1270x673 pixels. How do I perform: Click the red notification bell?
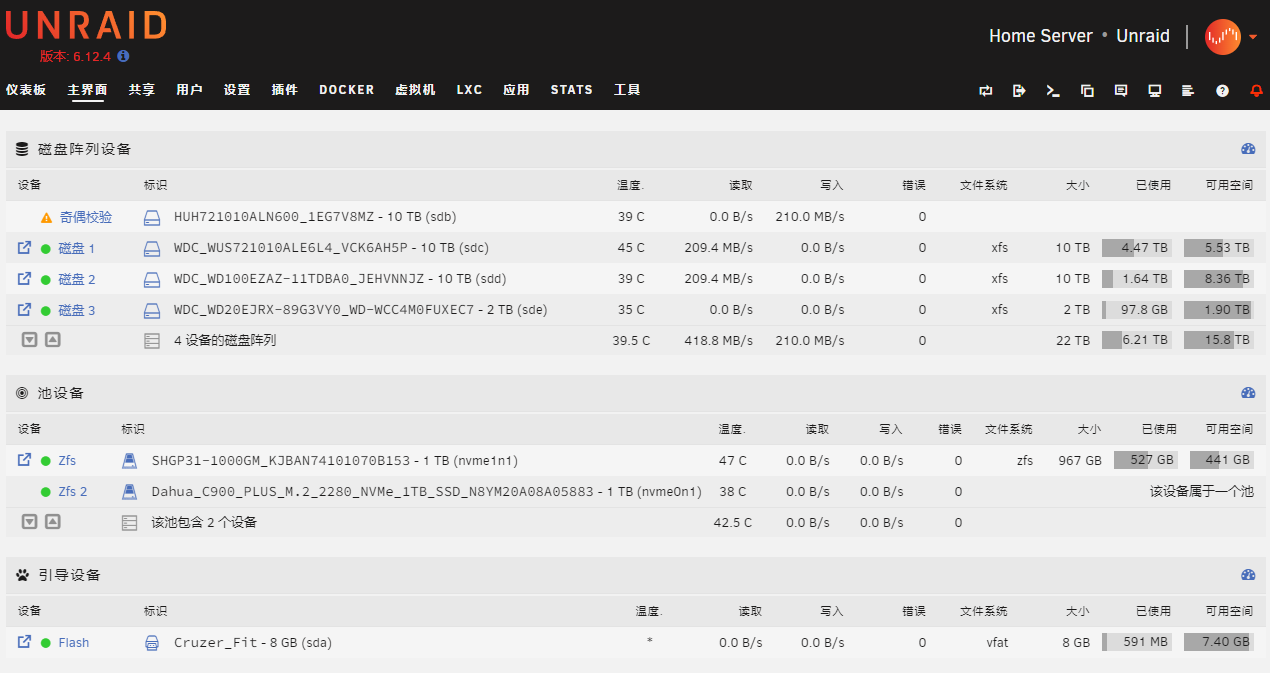(1257, 91)
